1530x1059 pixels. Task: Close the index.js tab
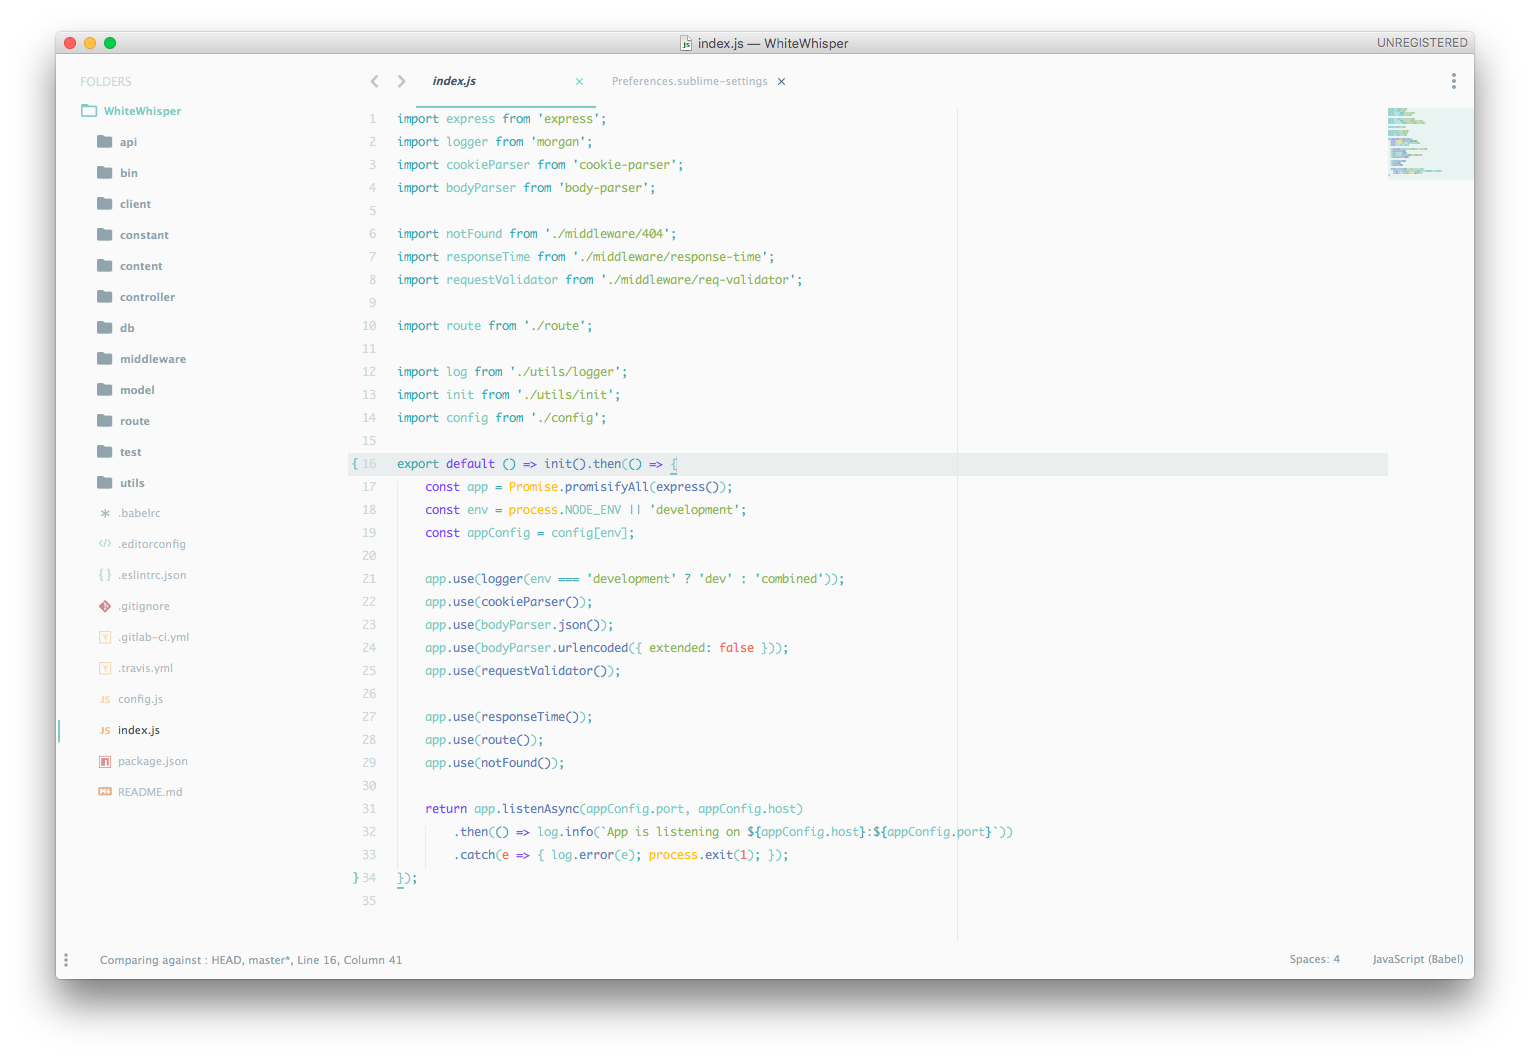click(x=579, y=81)
